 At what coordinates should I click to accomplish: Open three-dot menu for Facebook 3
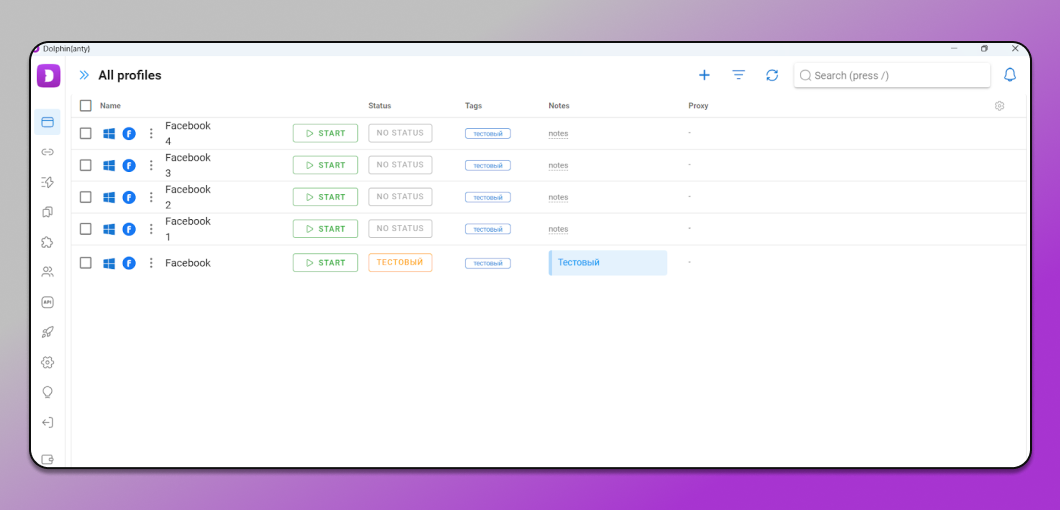pos(151,165)
